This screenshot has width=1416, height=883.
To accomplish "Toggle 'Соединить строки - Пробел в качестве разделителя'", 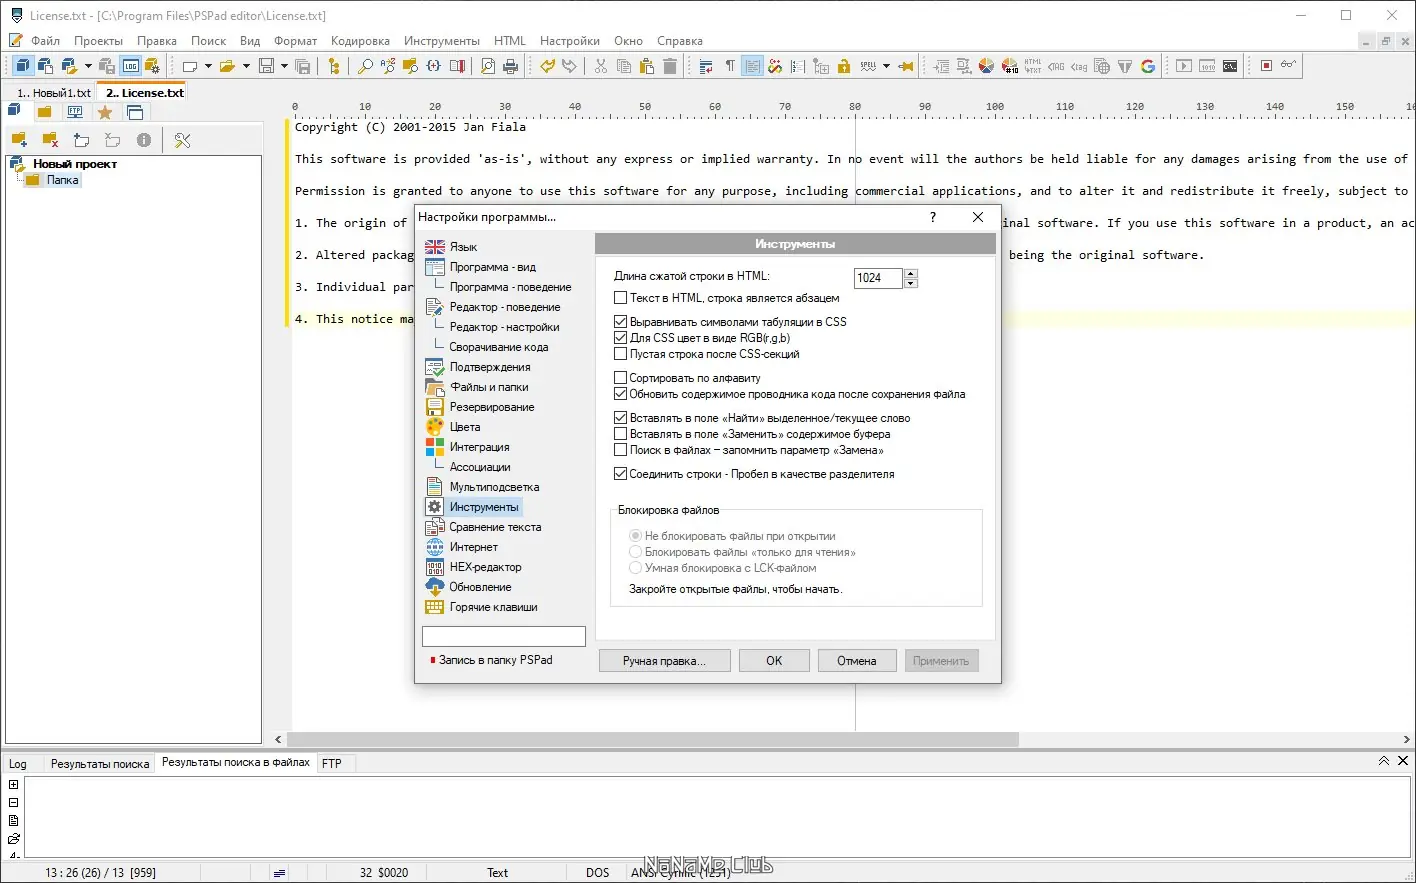I will [621, 474].
